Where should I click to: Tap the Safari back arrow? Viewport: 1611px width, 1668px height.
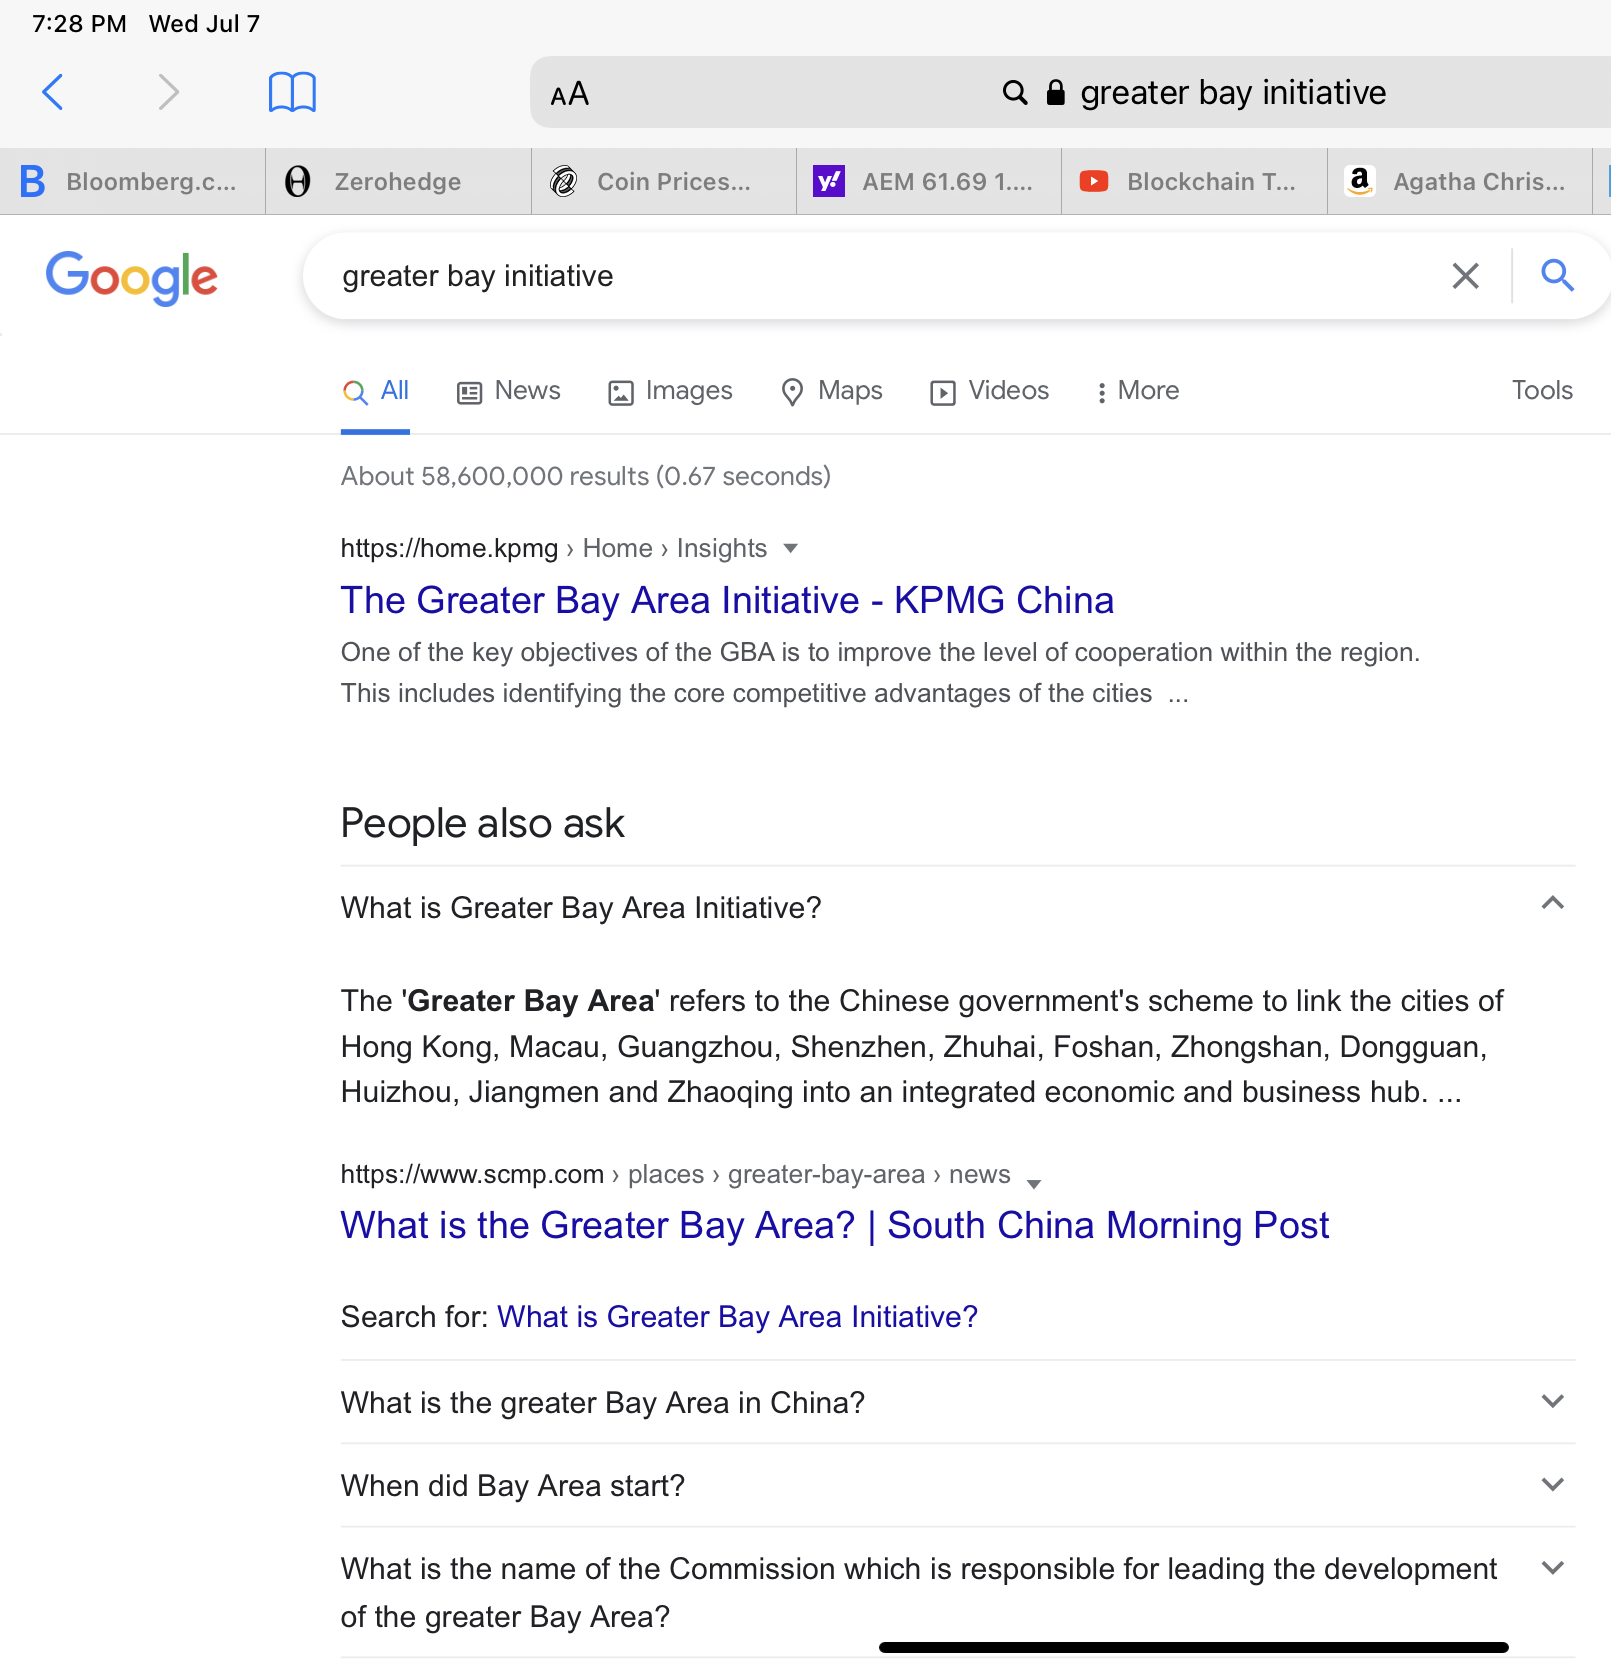pyautogui.click(x=53, y=92)
